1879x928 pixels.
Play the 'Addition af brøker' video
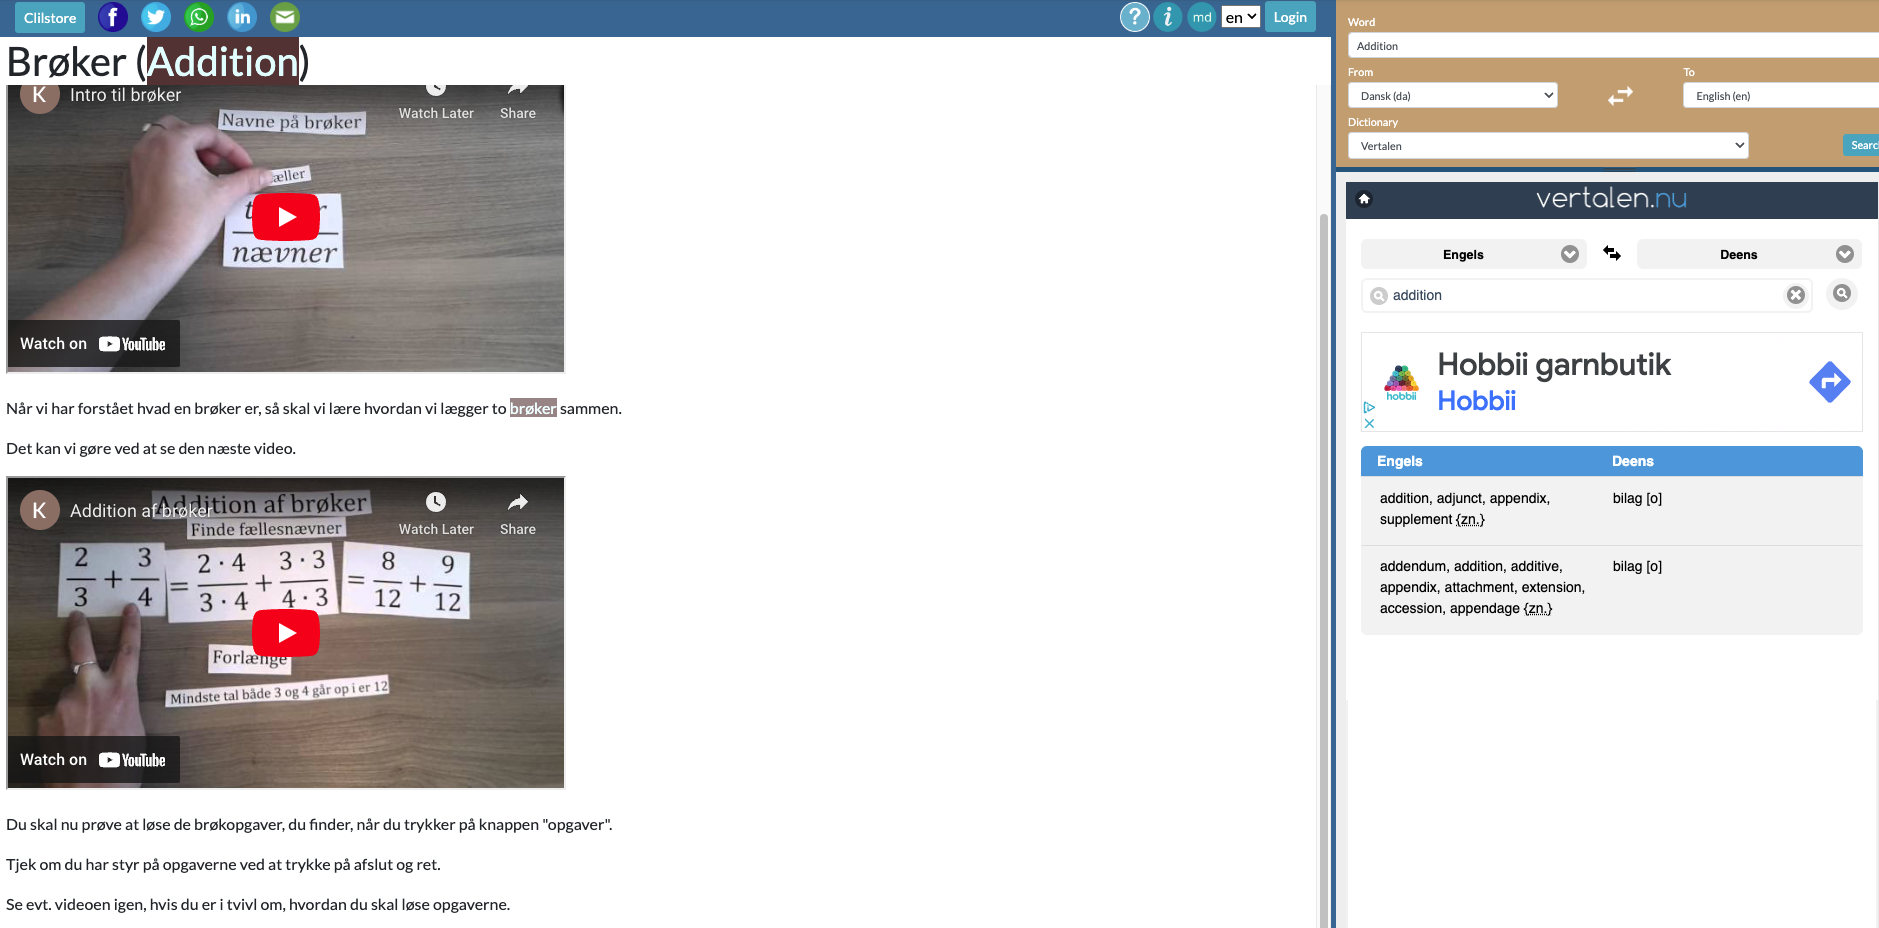[286, 633]
